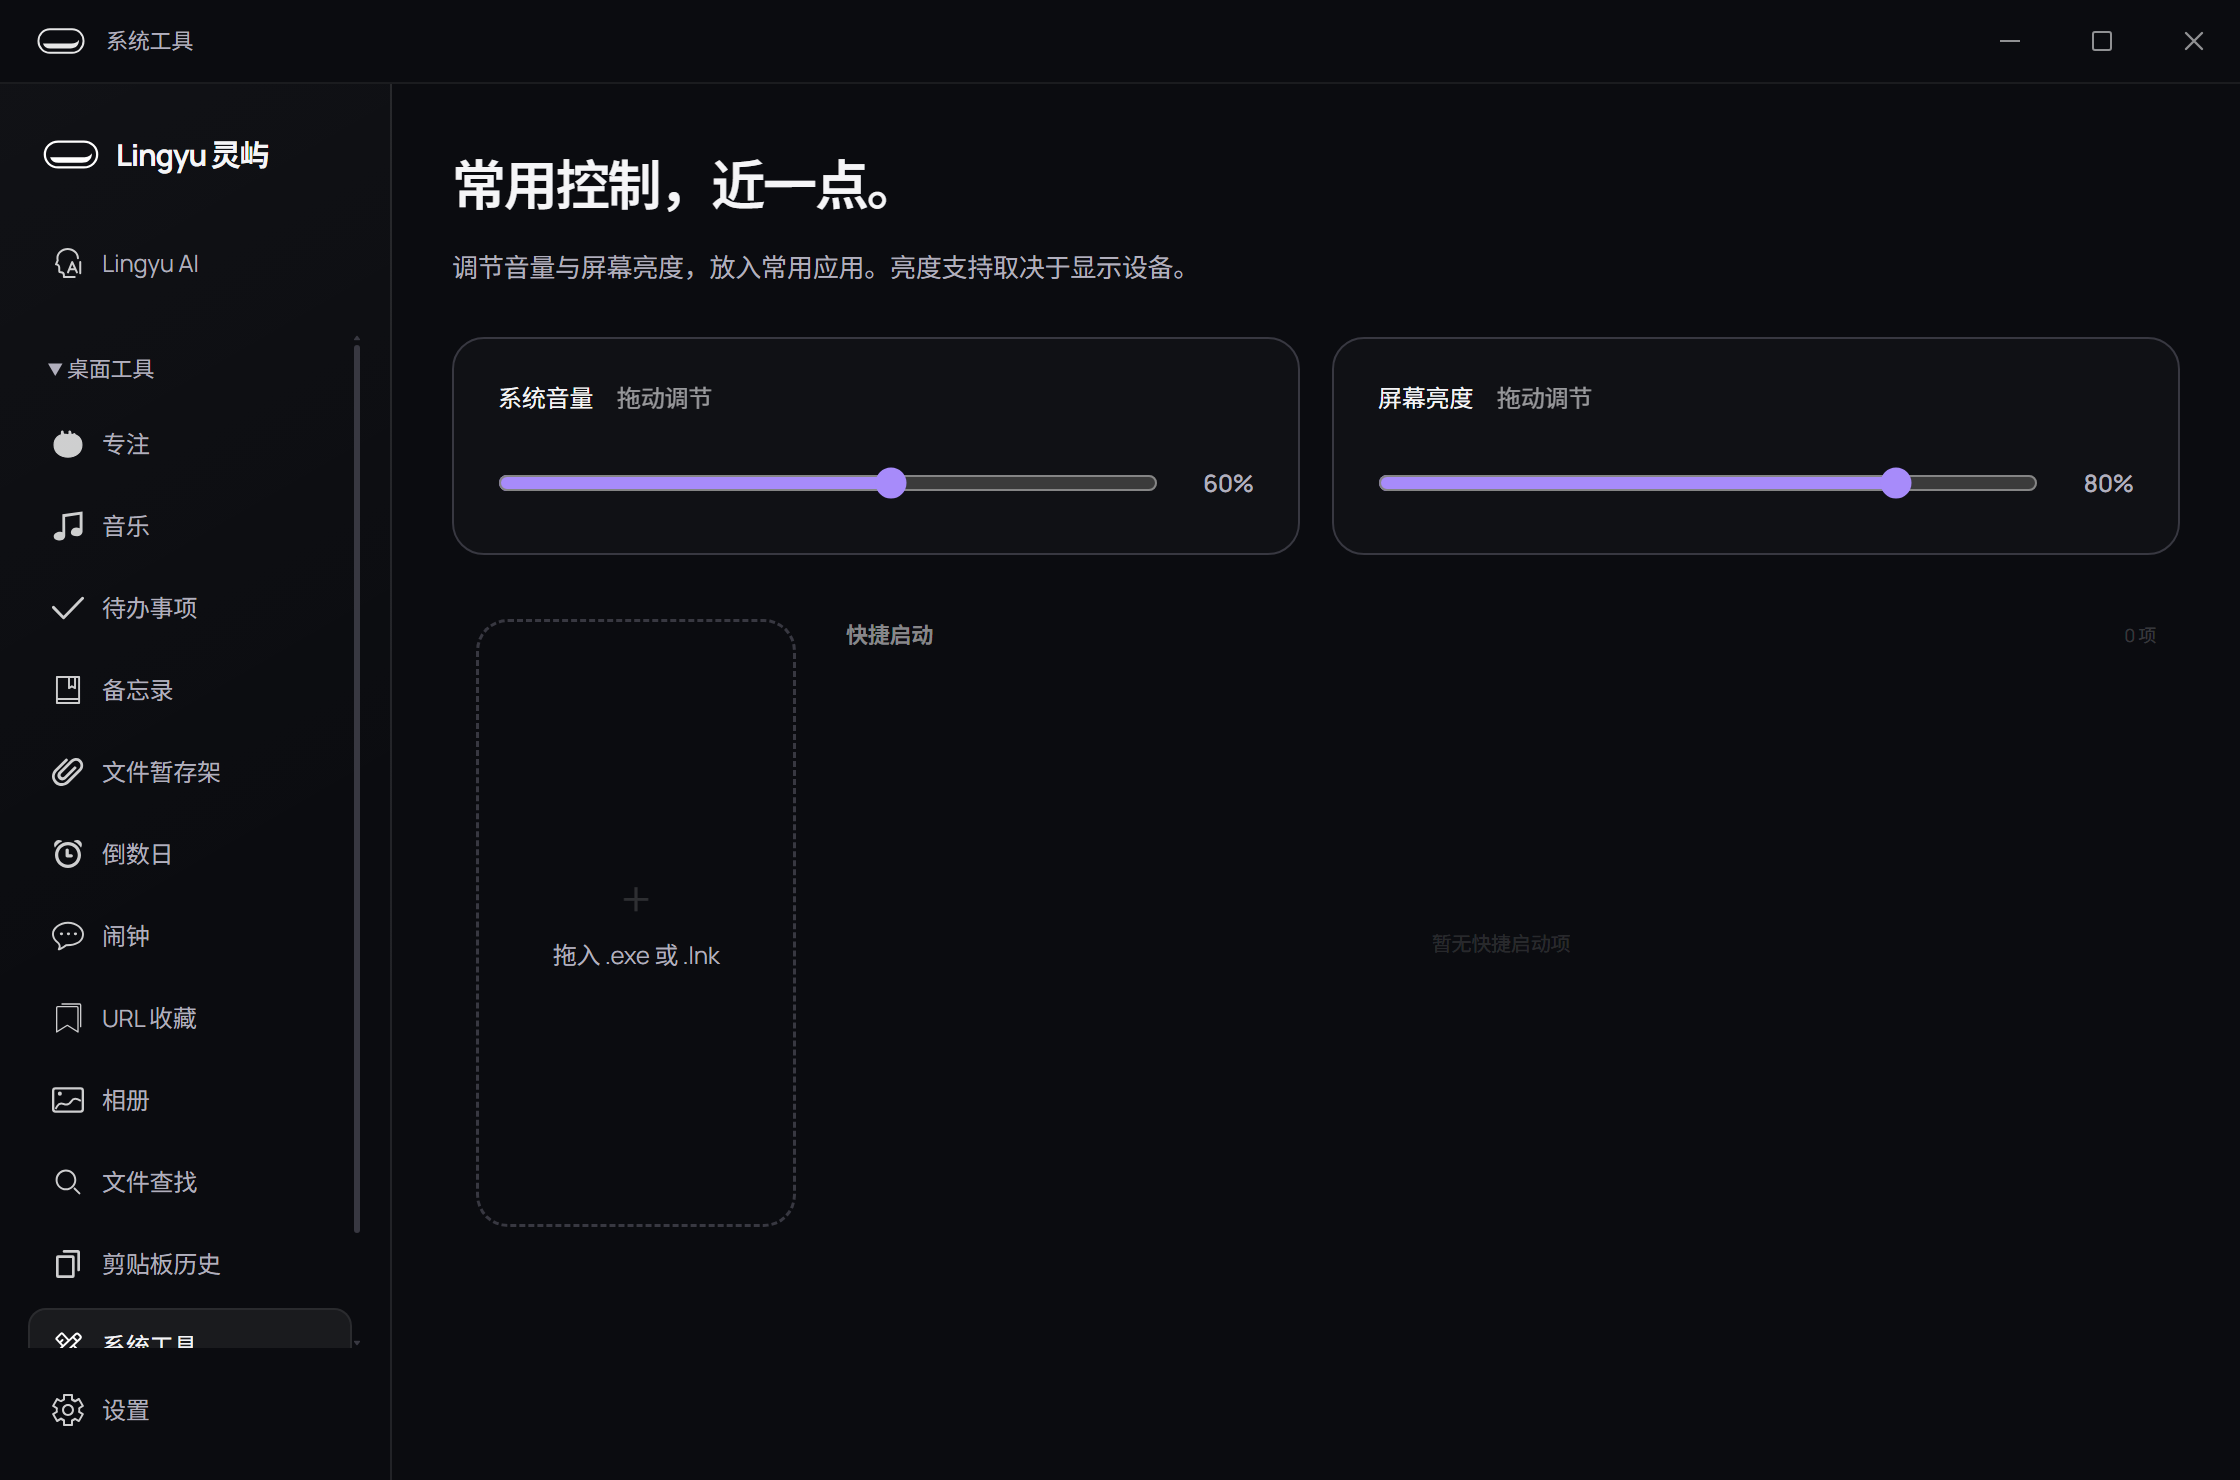Click the 60% volume value
The width and height of the screenshot is (2240, 1480).
coord(1228,484)
